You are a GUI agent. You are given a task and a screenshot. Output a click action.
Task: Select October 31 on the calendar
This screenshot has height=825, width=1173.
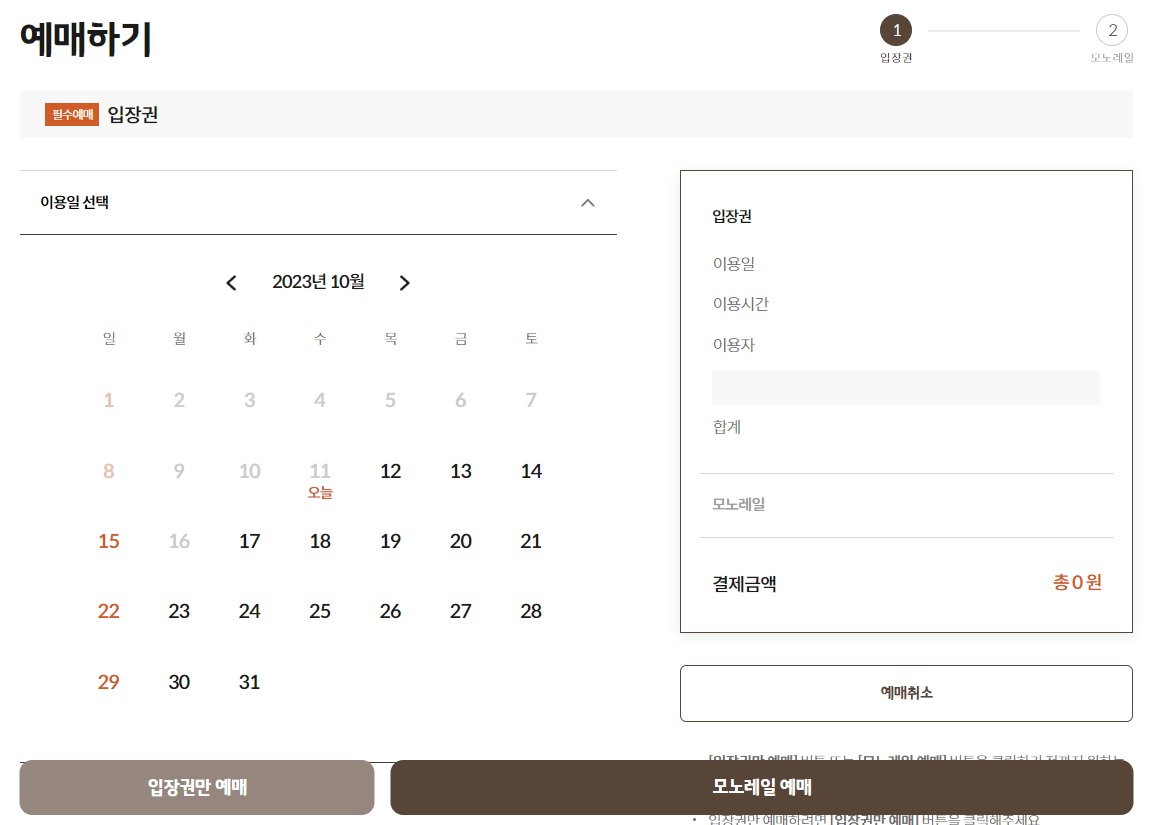tap(249, 682)
